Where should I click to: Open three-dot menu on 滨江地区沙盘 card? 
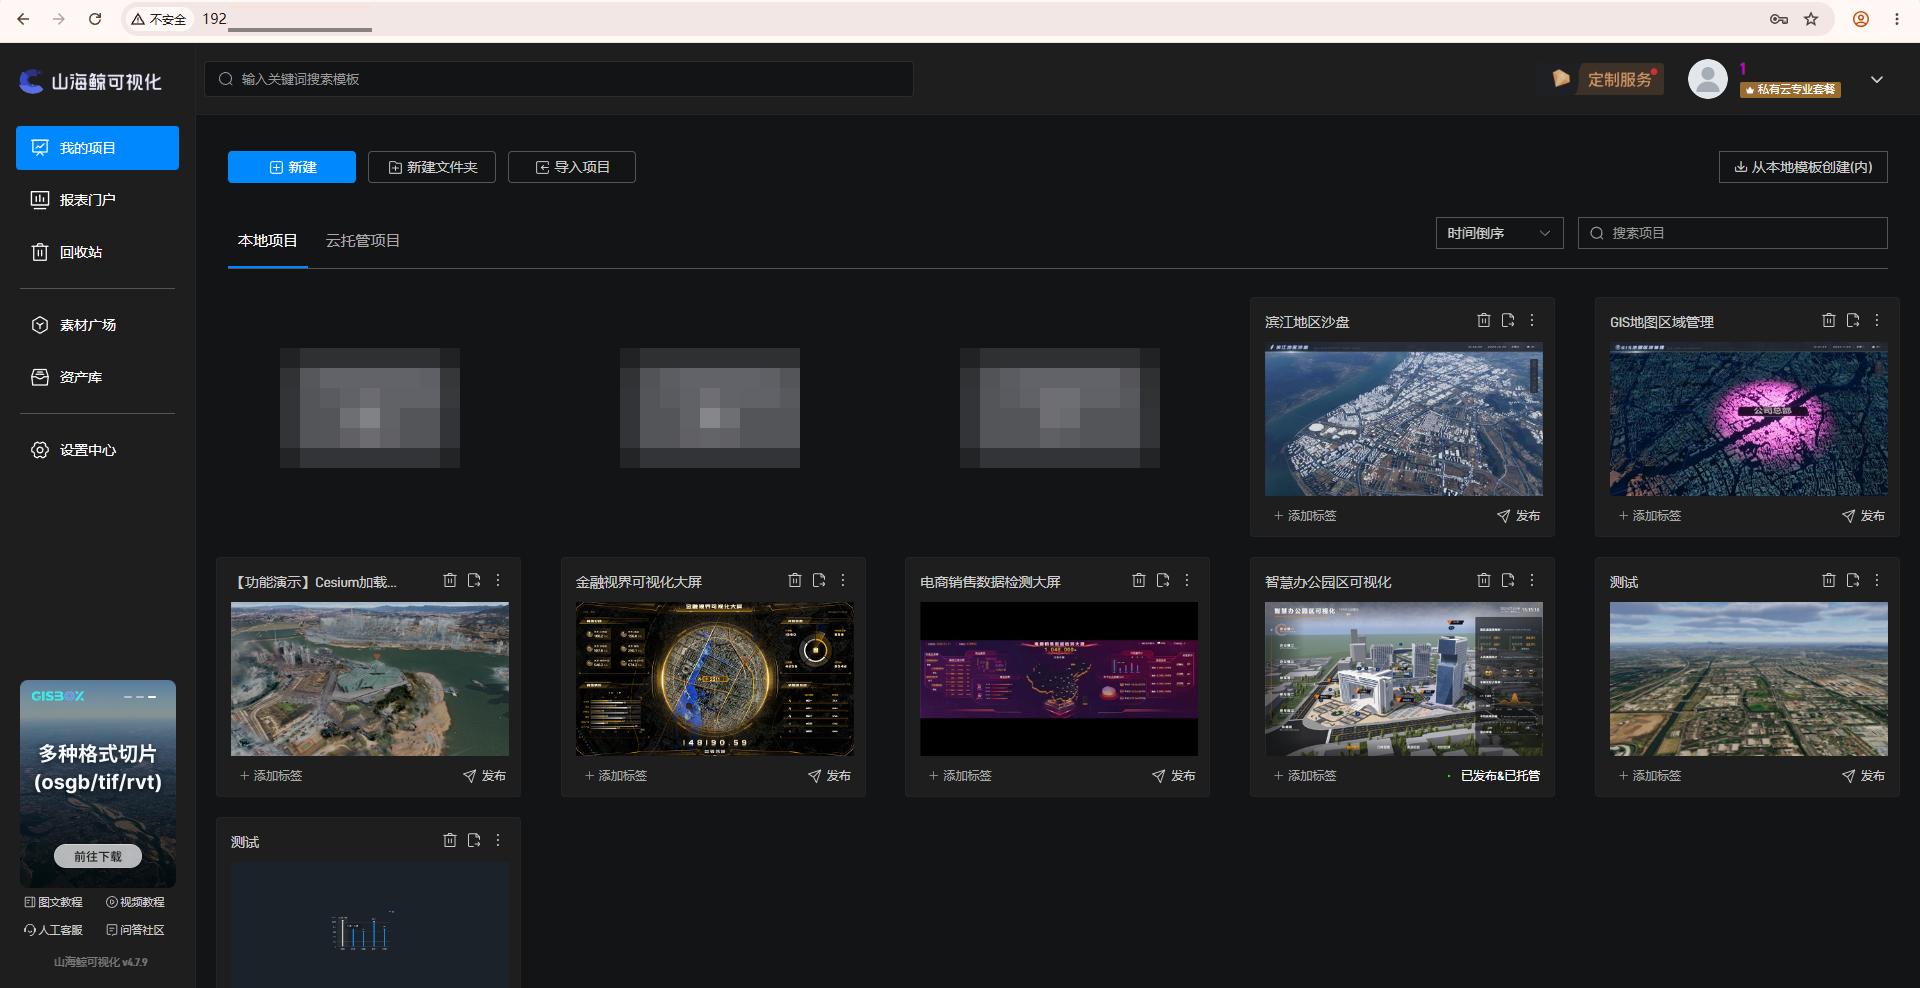(1532, 320)
